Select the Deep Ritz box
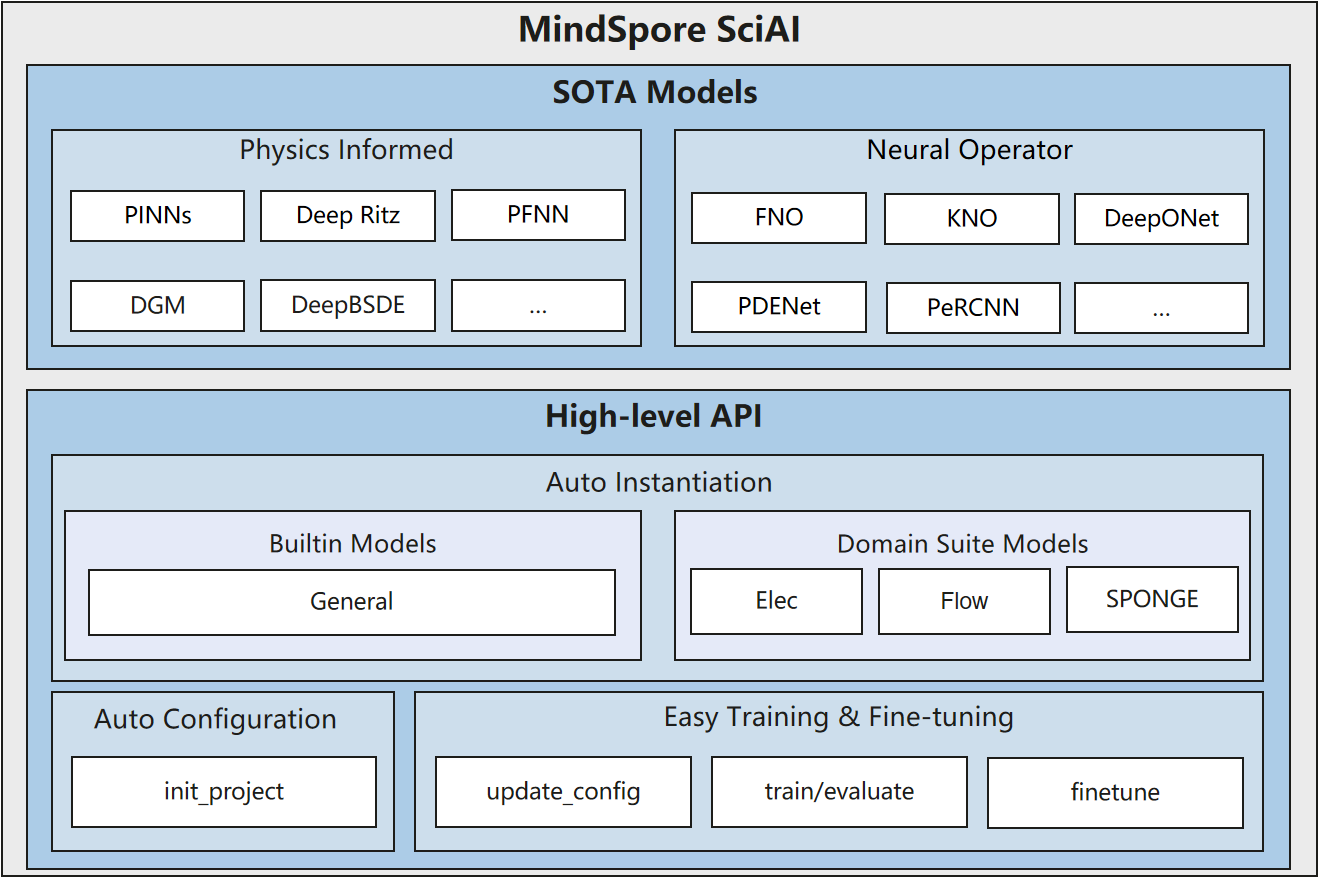Image resolution: width=1318 pixels, height=877 pixels. click(348, 216)
